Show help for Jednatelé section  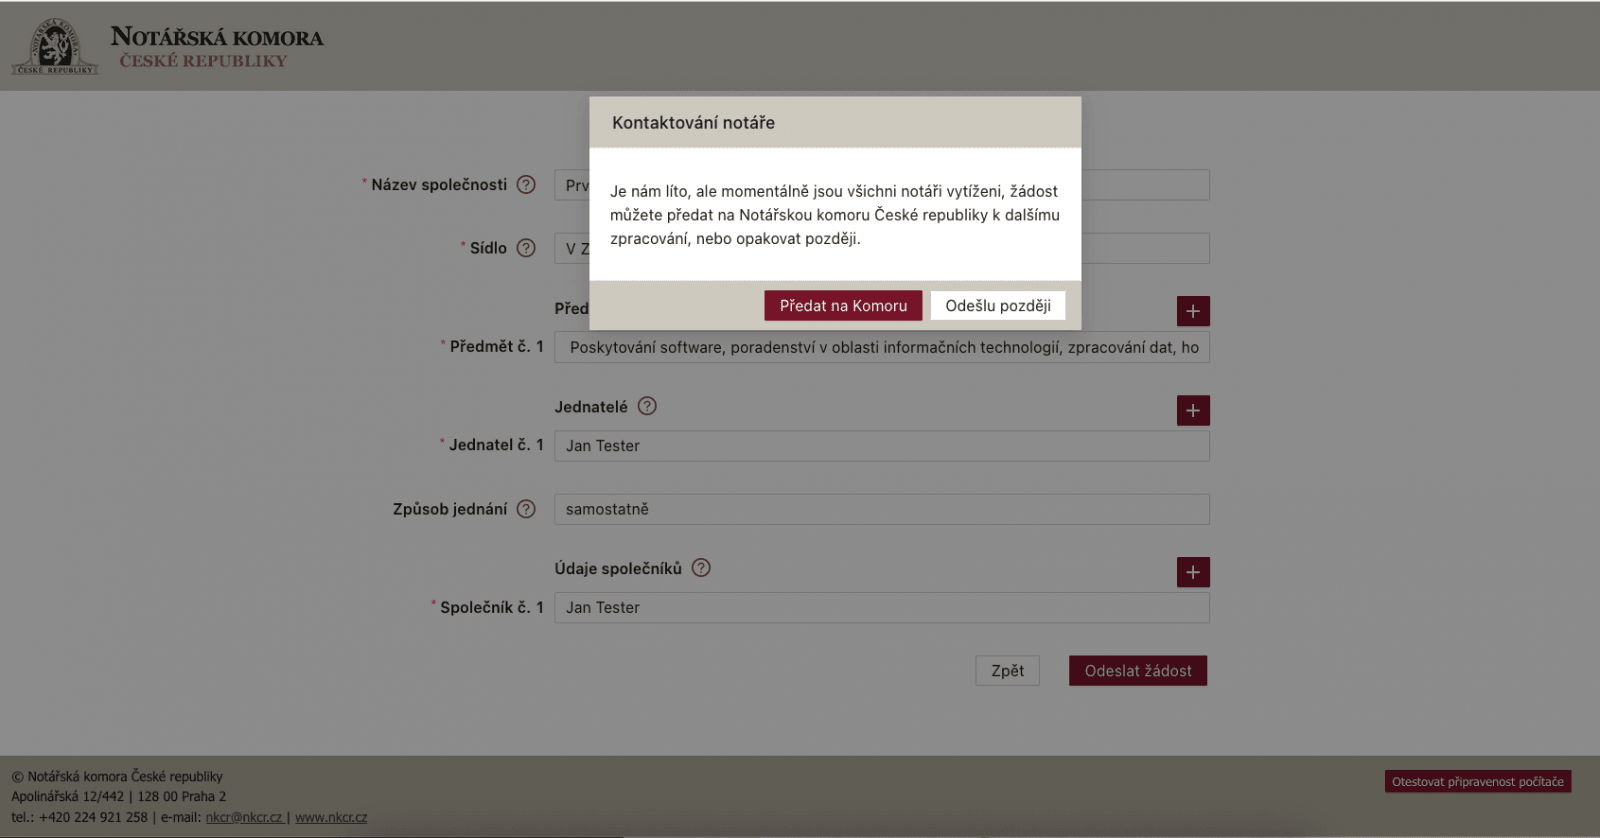tap(647, 406)
